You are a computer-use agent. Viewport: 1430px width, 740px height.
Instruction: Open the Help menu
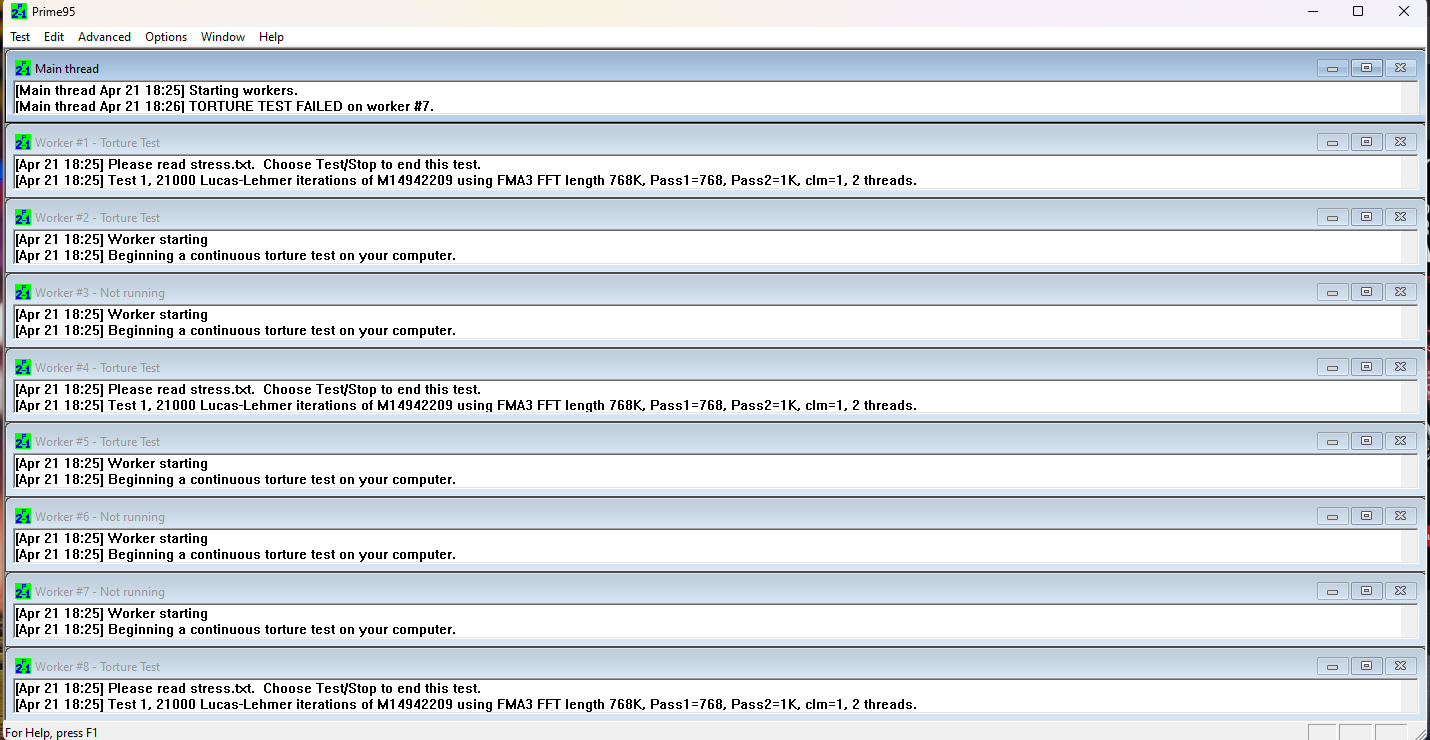[x=271, y=37]
